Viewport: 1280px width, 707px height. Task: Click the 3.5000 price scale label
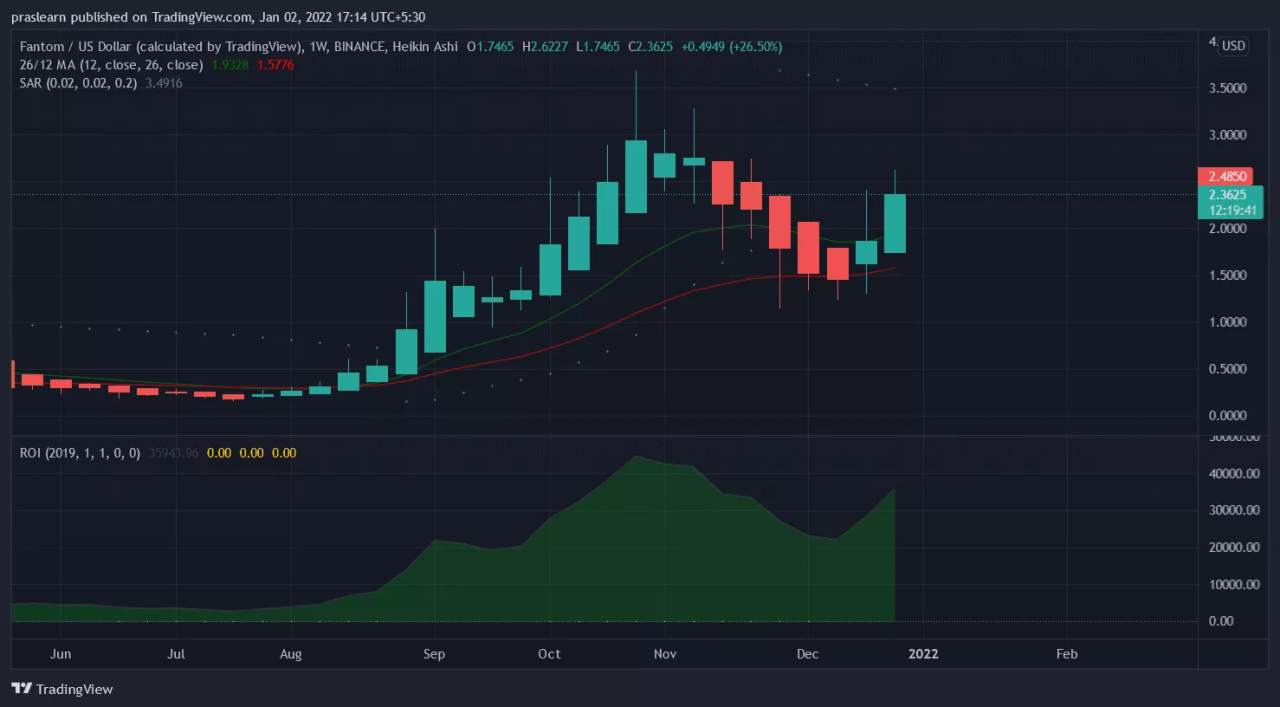tap(1226, 88)
